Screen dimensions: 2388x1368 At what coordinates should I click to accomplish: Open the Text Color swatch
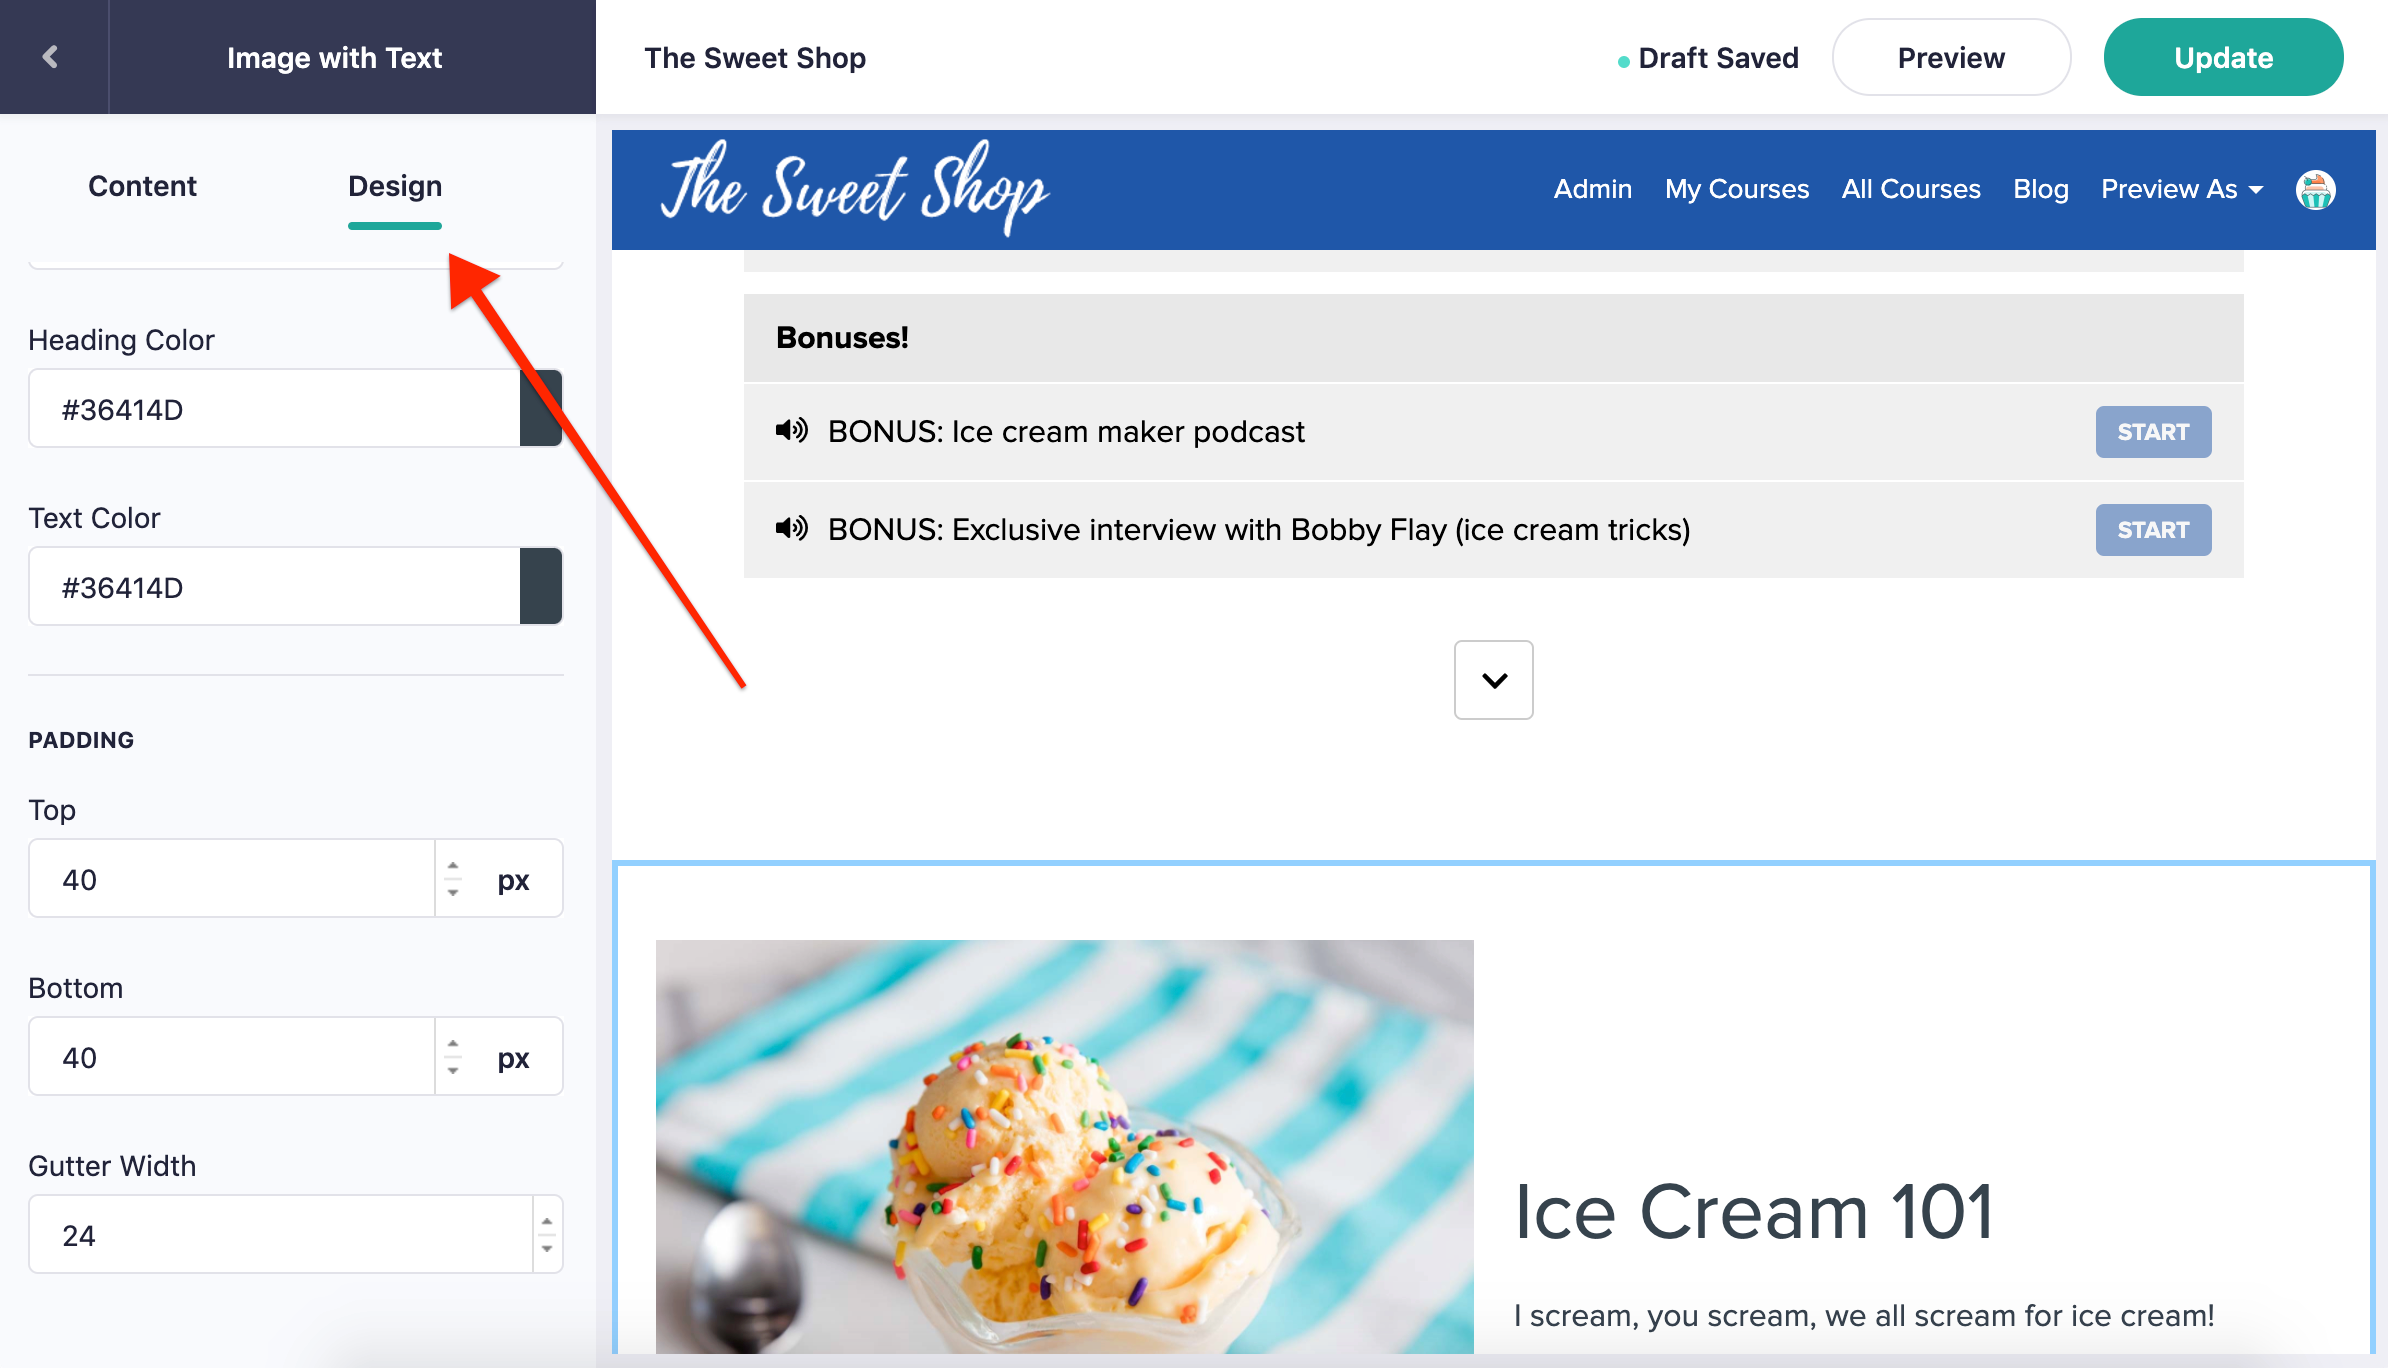pyautogui.click(x=541, y=586)
